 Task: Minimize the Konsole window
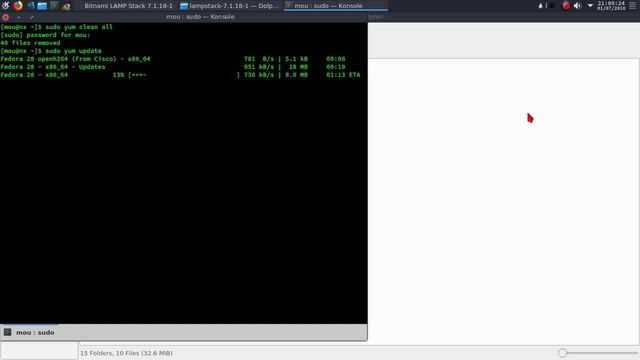[19, 17]
